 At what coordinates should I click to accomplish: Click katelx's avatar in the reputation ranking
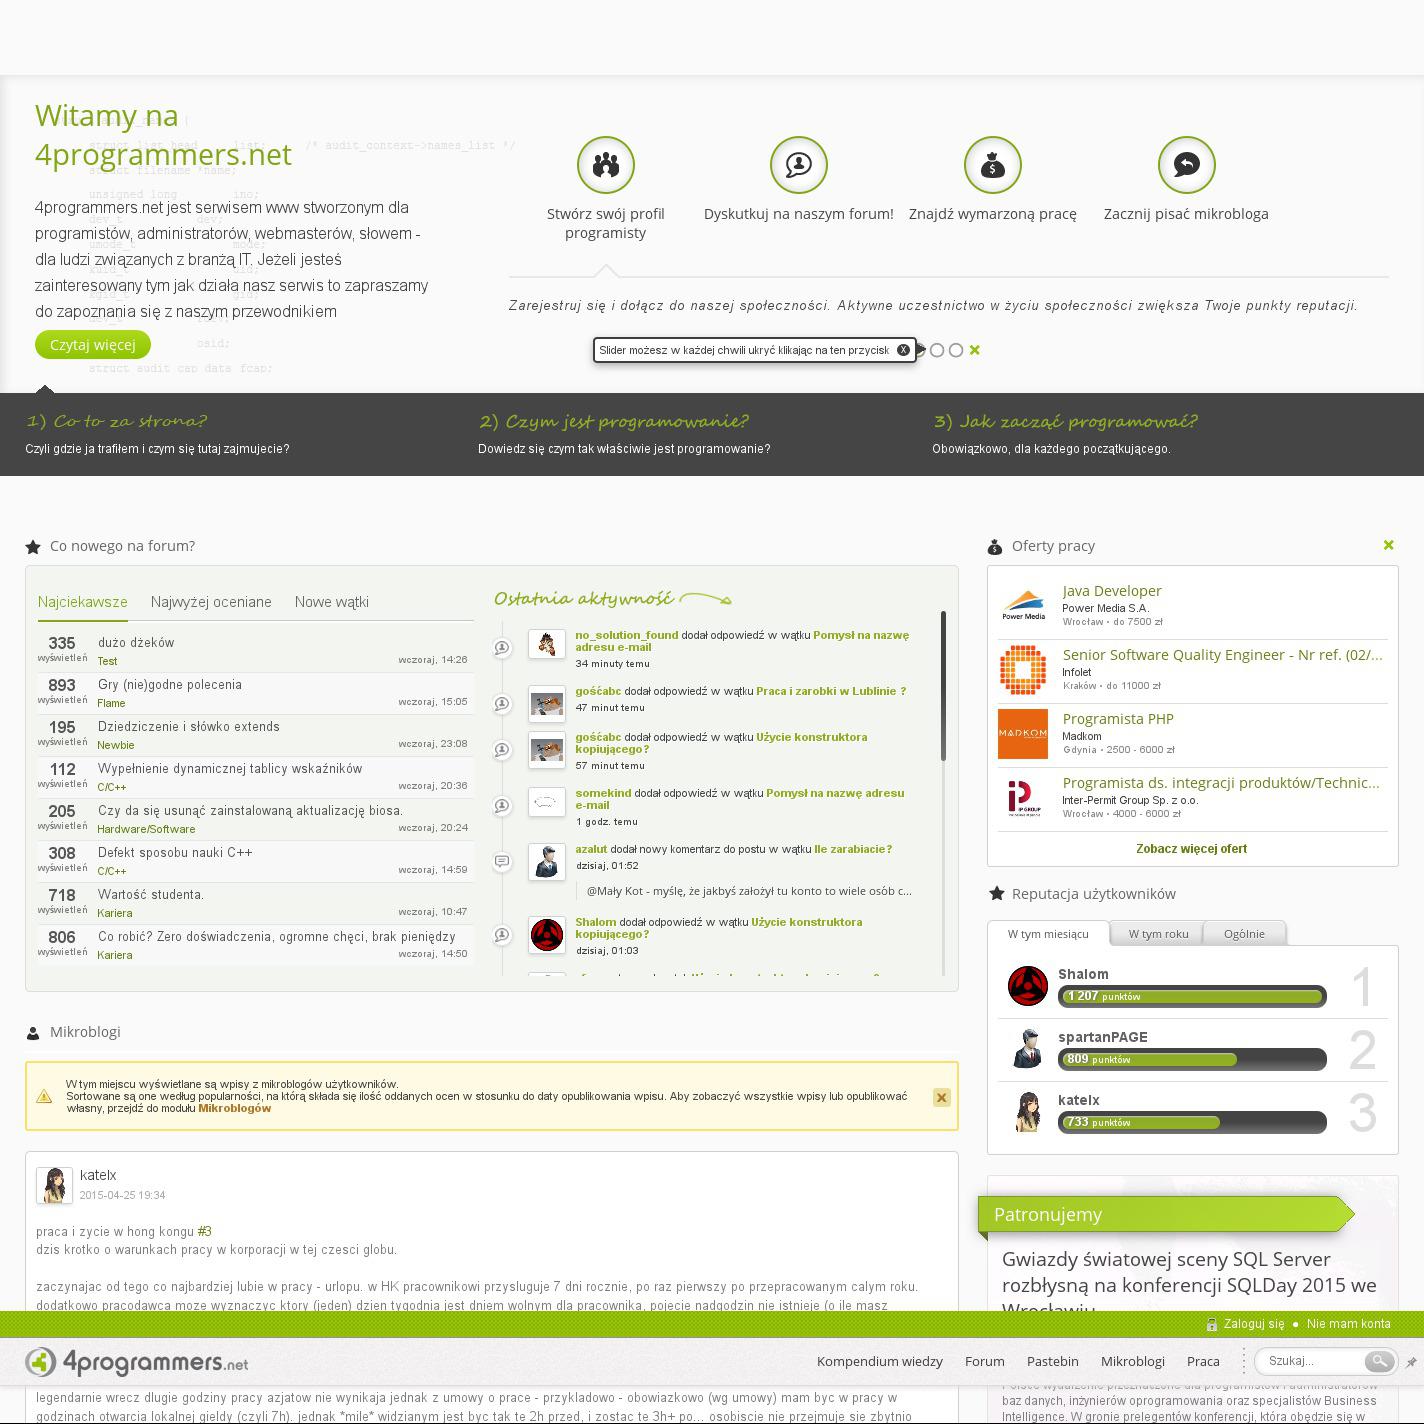1027,1112
